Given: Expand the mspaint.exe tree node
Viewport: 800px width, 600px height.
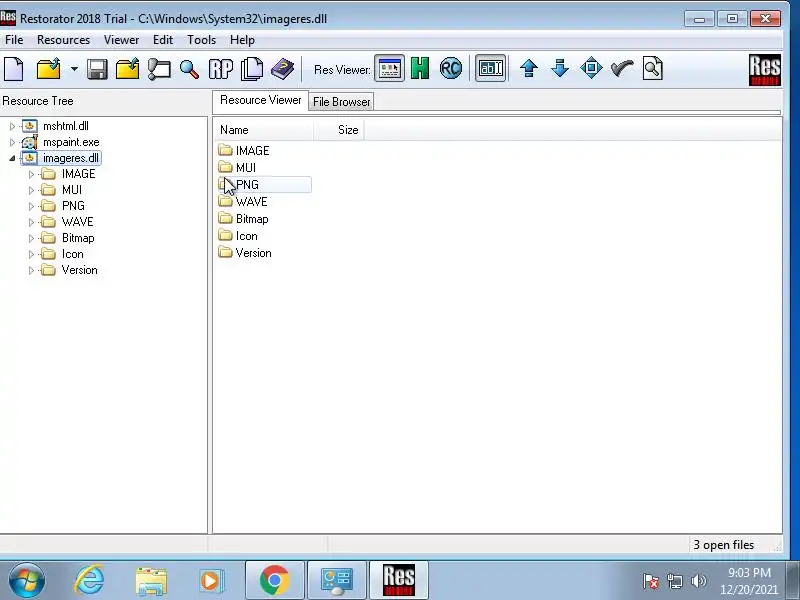Looking at the screenshot, I should click(12, 142).
